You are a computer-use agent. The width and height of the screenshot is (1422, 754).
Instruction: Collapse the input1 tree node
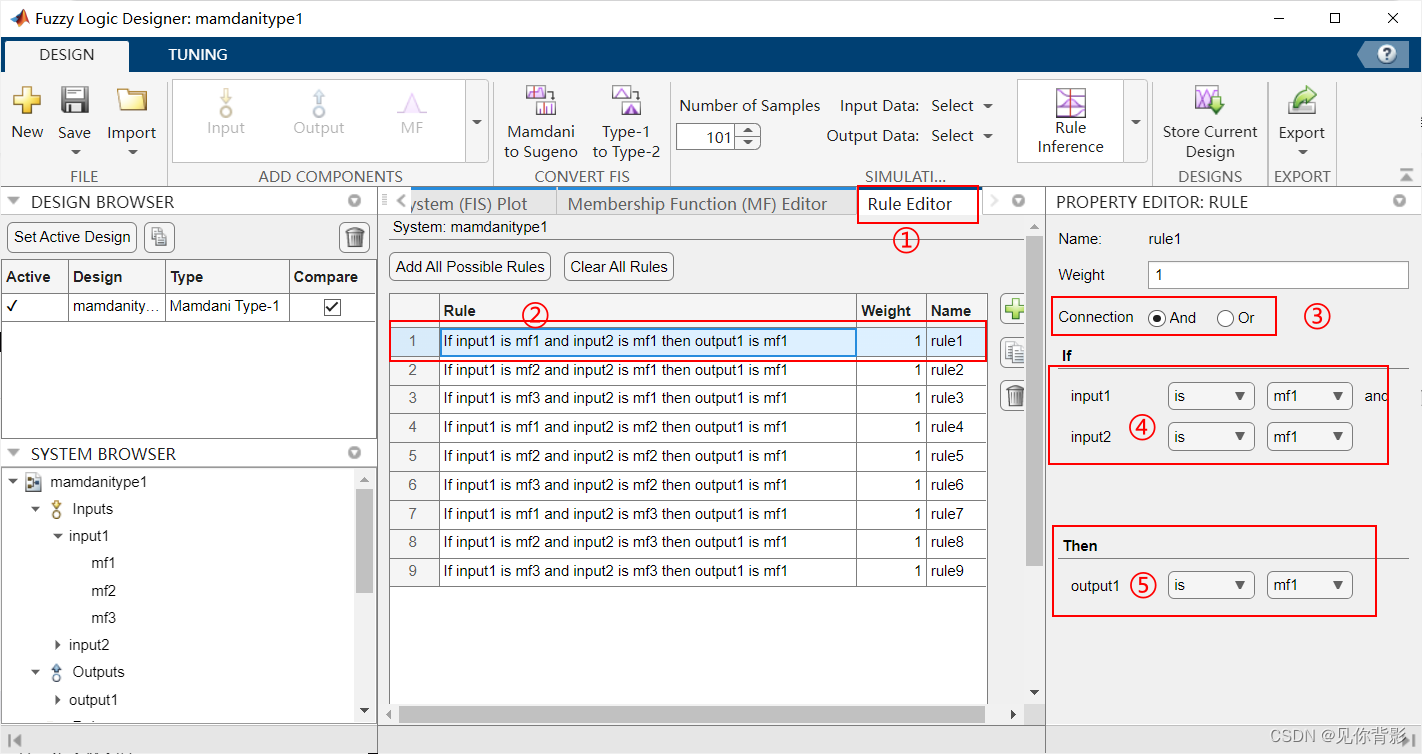click(x=58, y=536)
